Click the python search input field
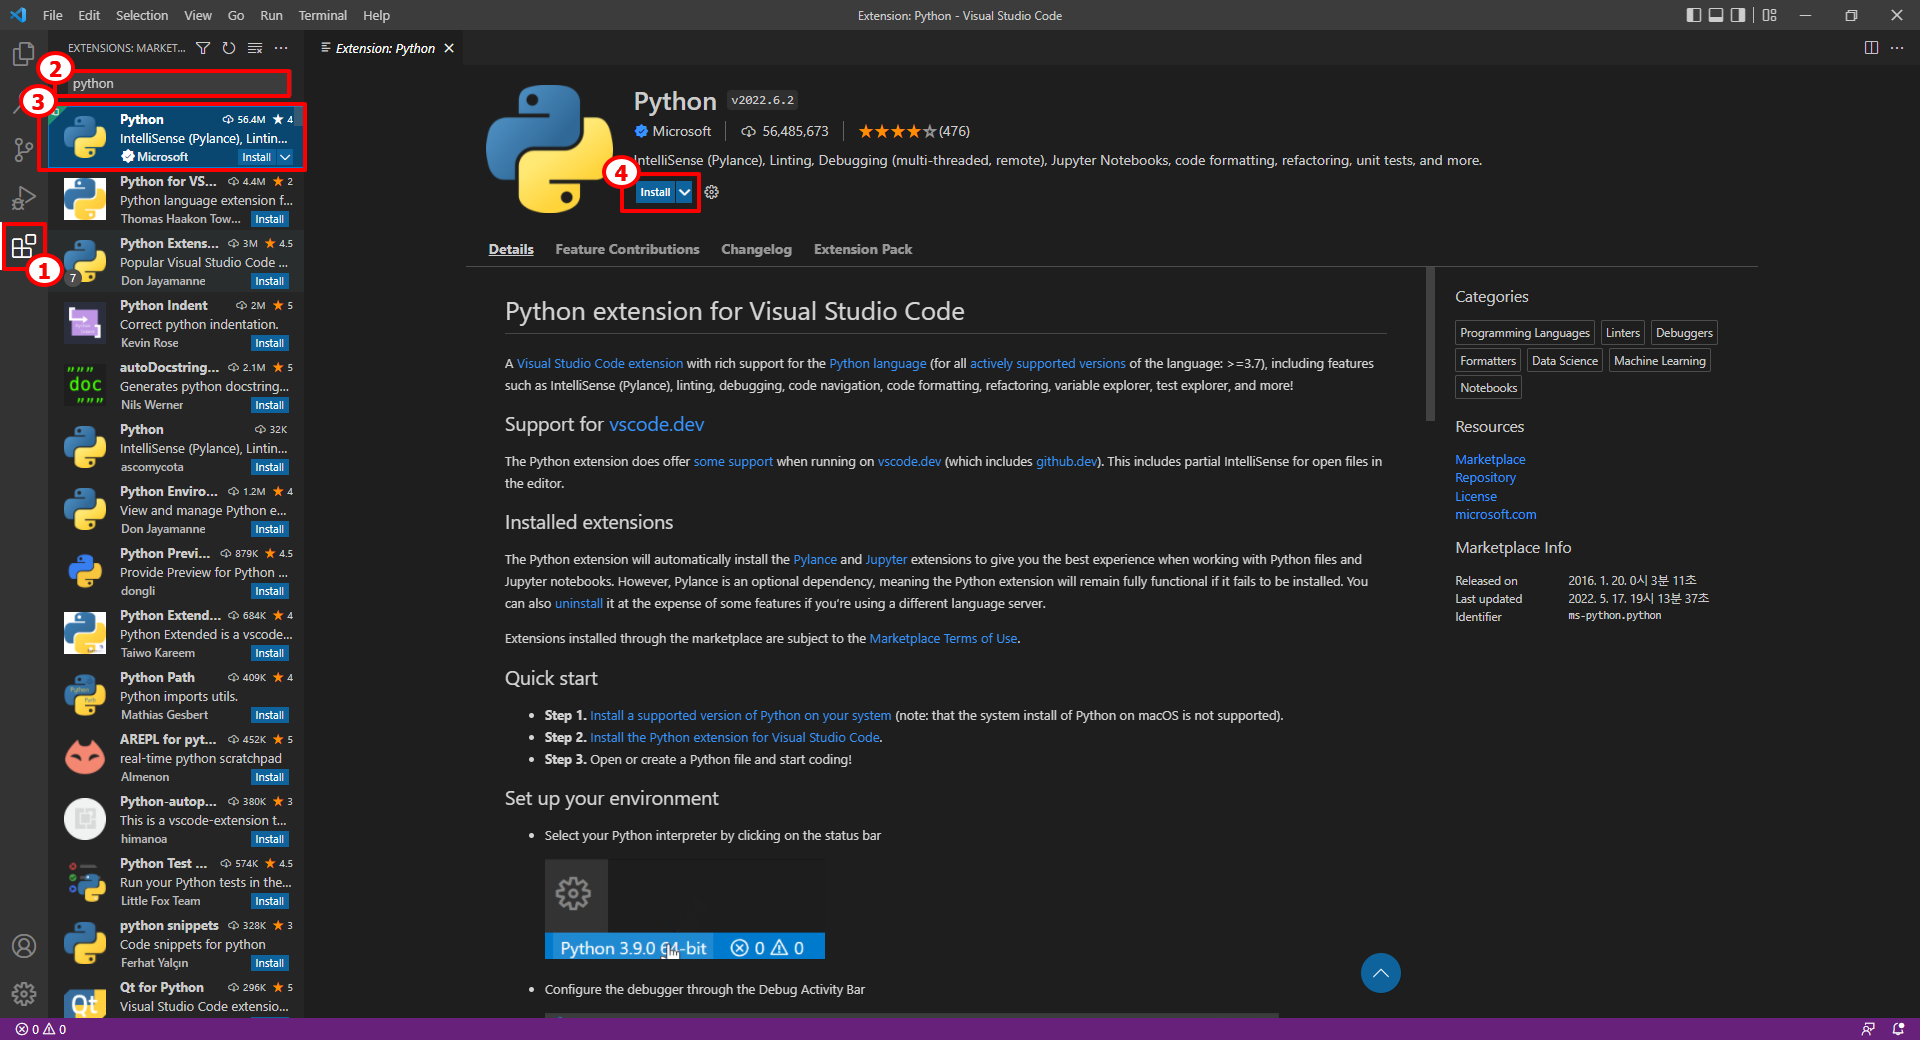The height and width of the screenshot is (1040, 1920). point(178,83)
